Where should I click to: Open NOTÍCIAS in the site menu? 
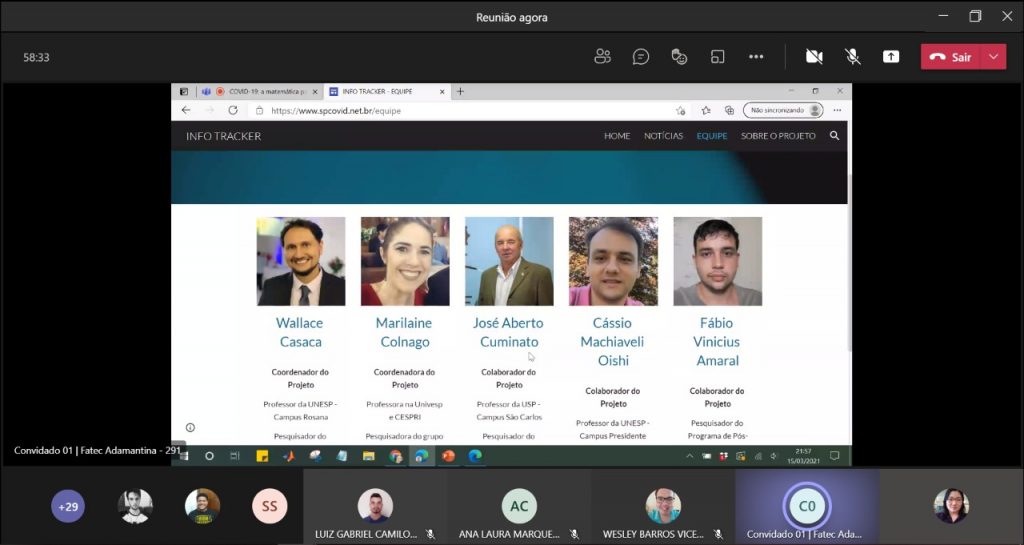[x=664, y=136]
